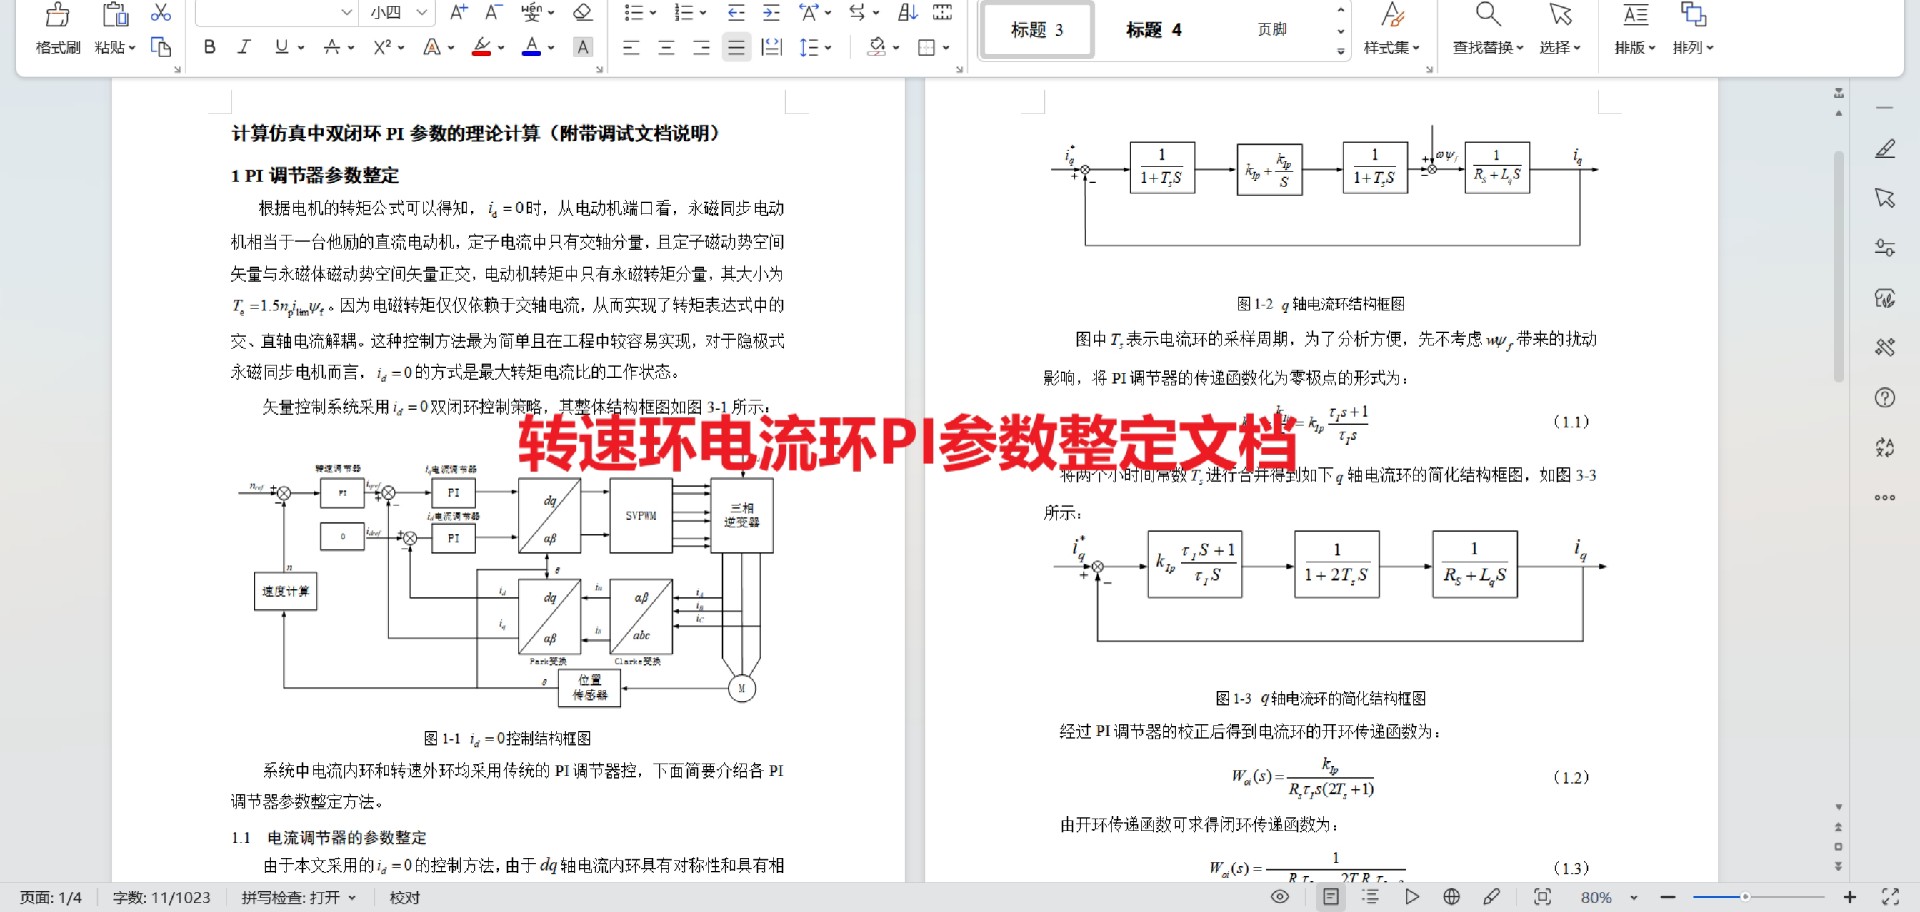
Task: Align text right
Action: pyautogui.click(x=701, y=47)
